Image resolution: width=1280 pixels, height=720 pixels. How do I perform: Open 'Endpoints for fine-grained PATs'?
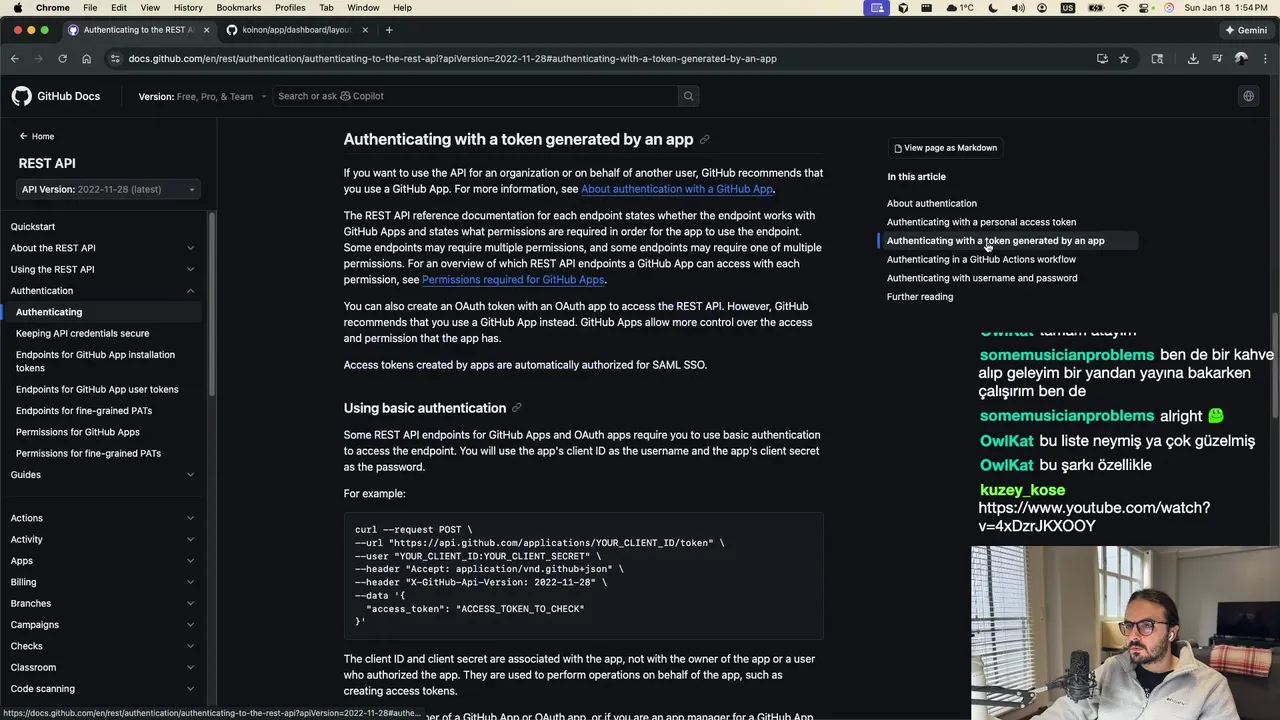click(84, 411)
